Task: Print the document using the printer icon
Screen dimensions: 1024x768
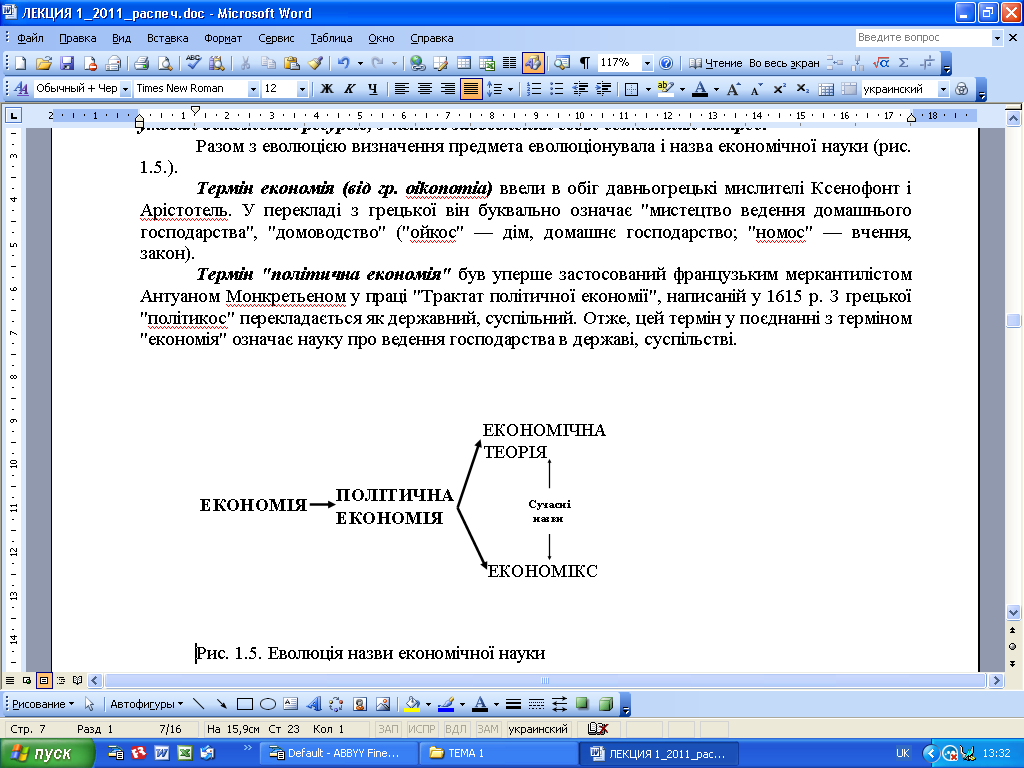Action: 141,63
